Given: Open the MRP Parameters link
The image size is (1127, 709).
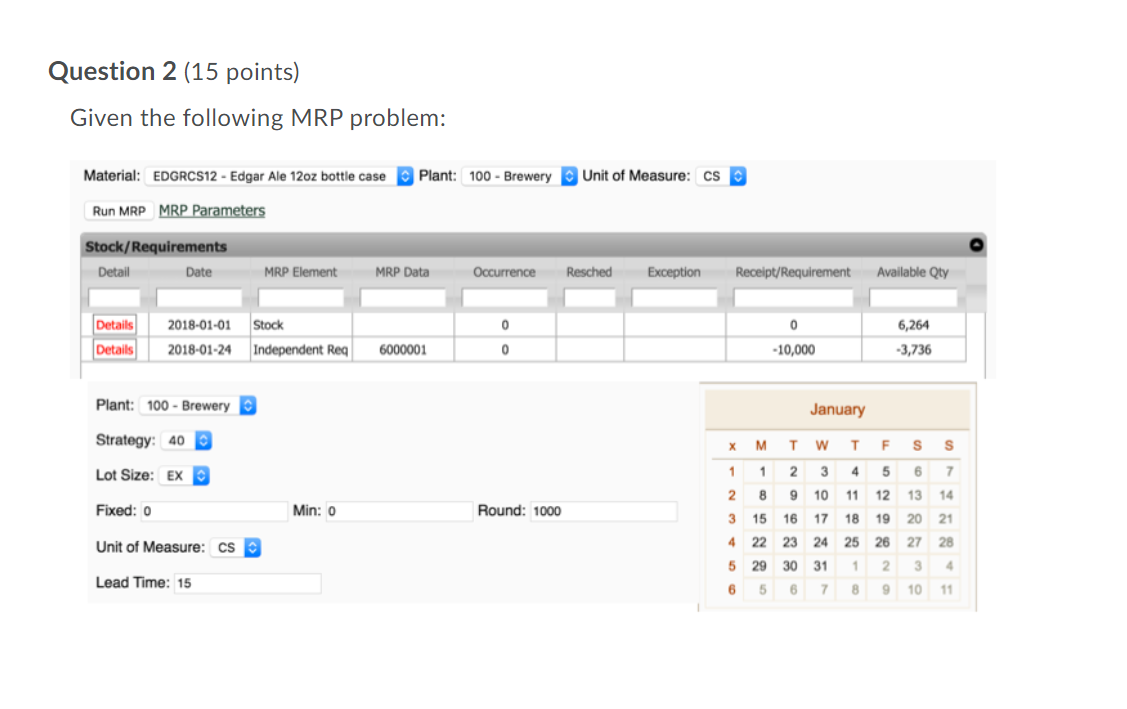Looking at the screenshot, I should (211, 211).
